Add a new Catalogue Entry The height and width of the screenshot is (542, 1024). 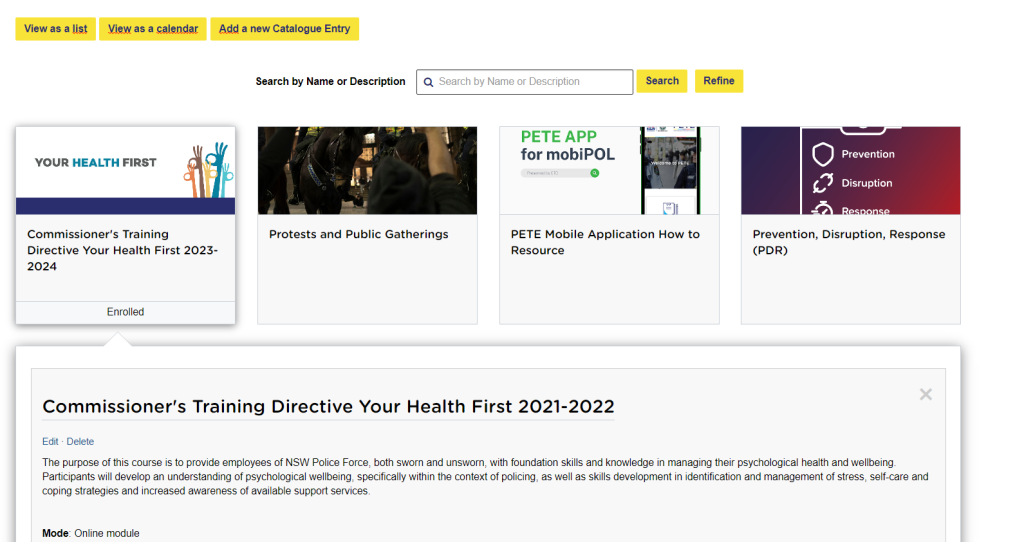point(284,29)
